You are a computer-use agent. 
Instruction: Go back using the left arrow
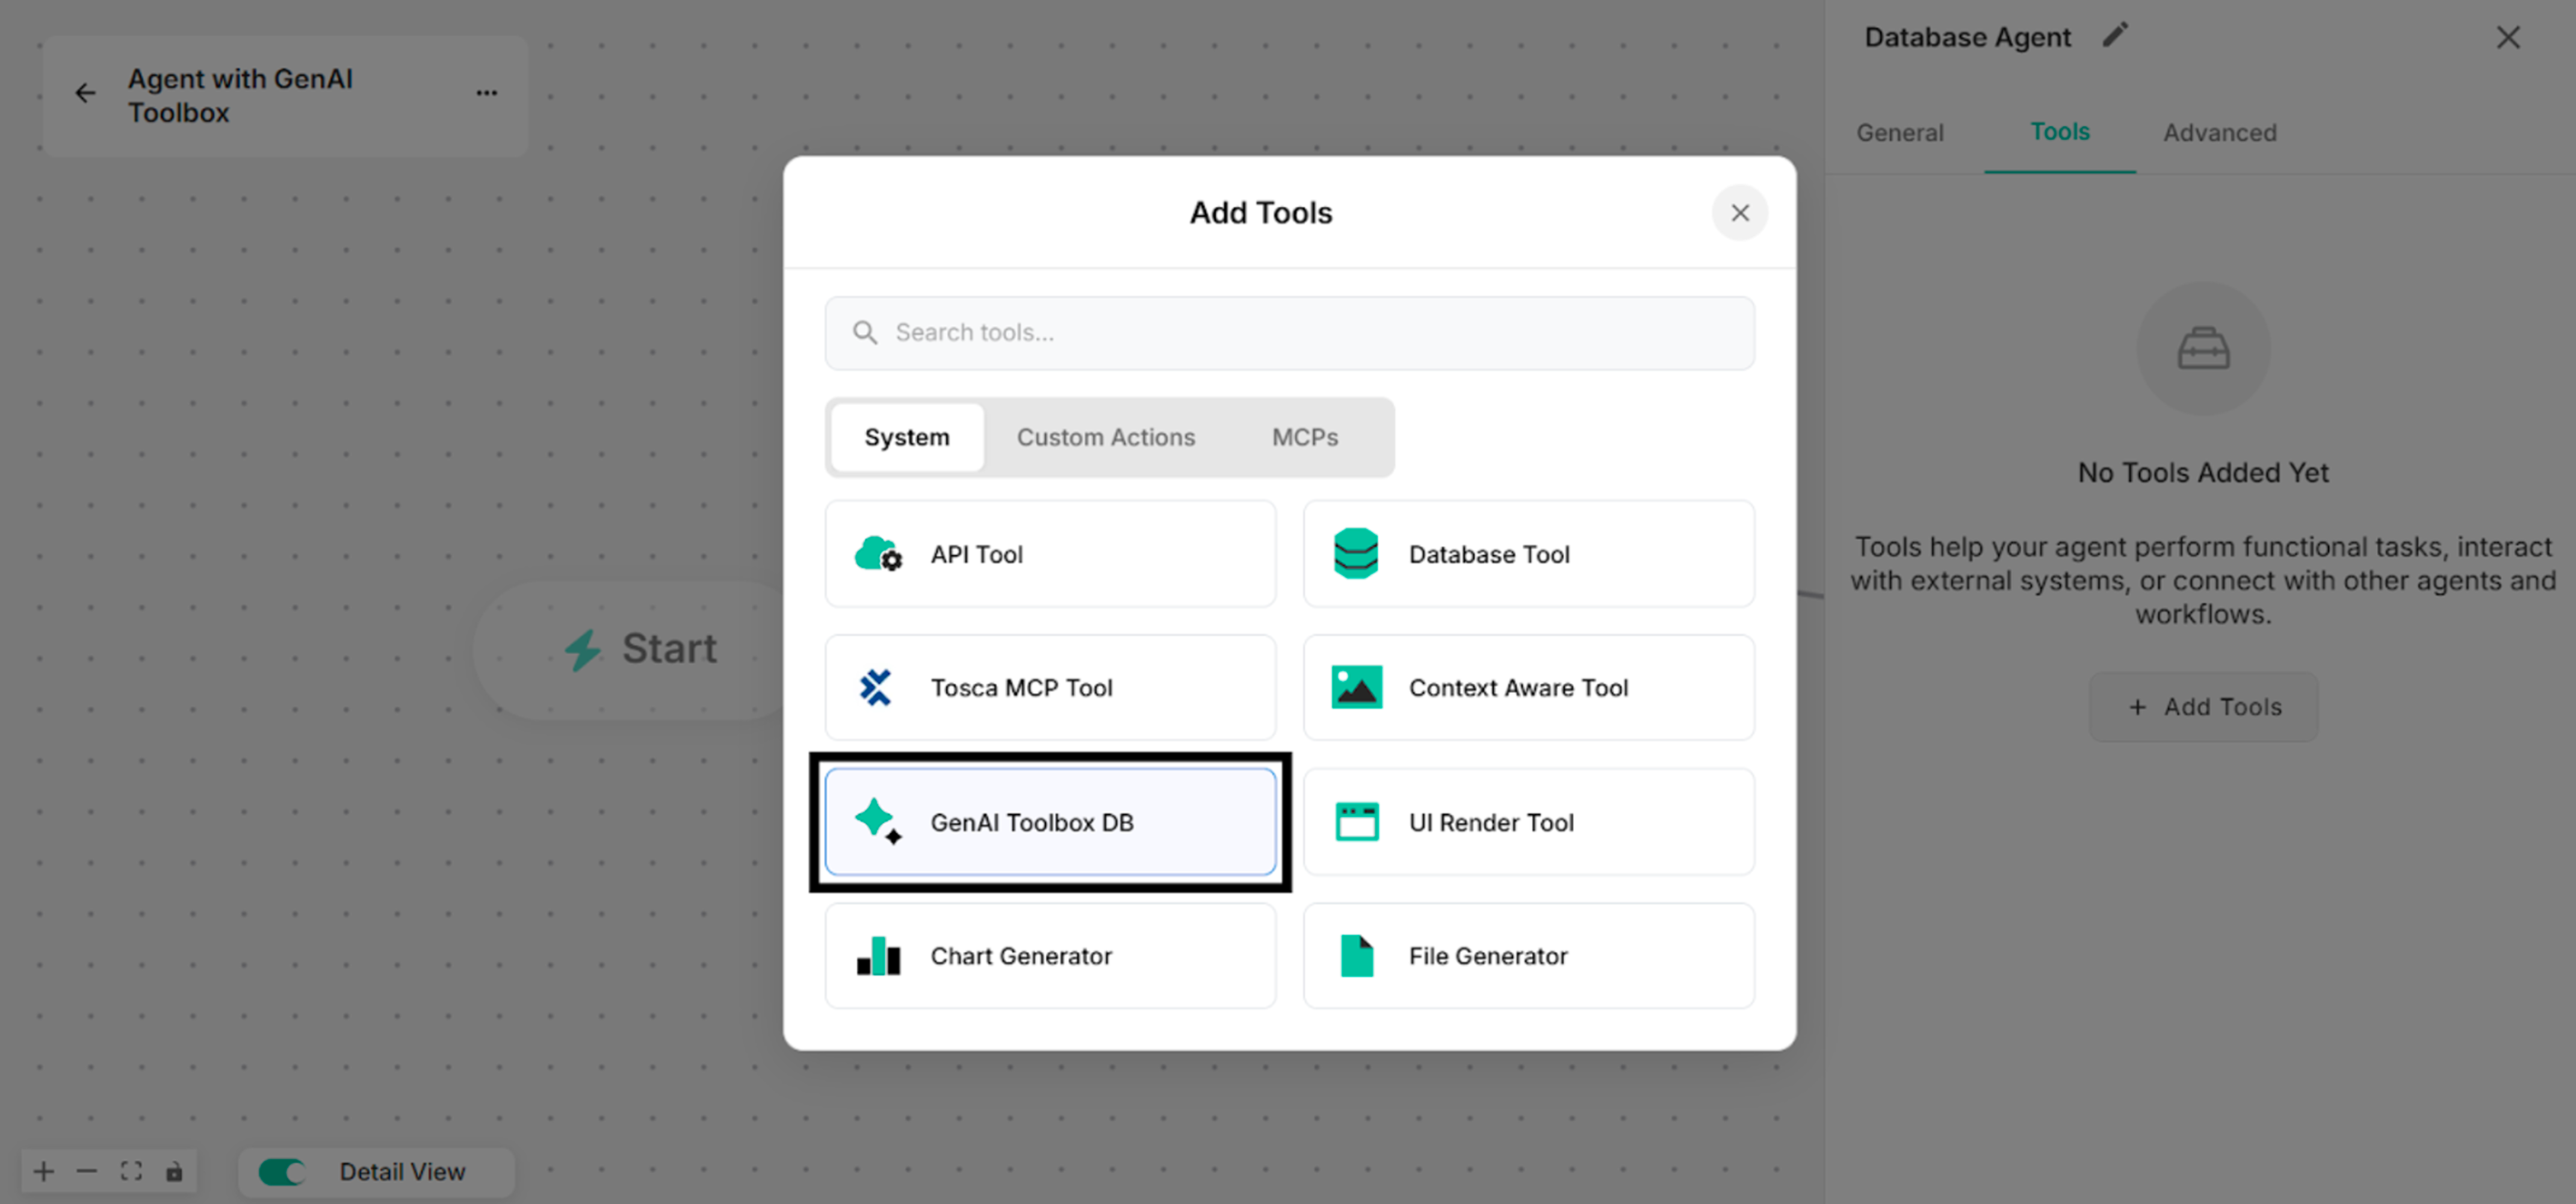[x=86, y=94]
